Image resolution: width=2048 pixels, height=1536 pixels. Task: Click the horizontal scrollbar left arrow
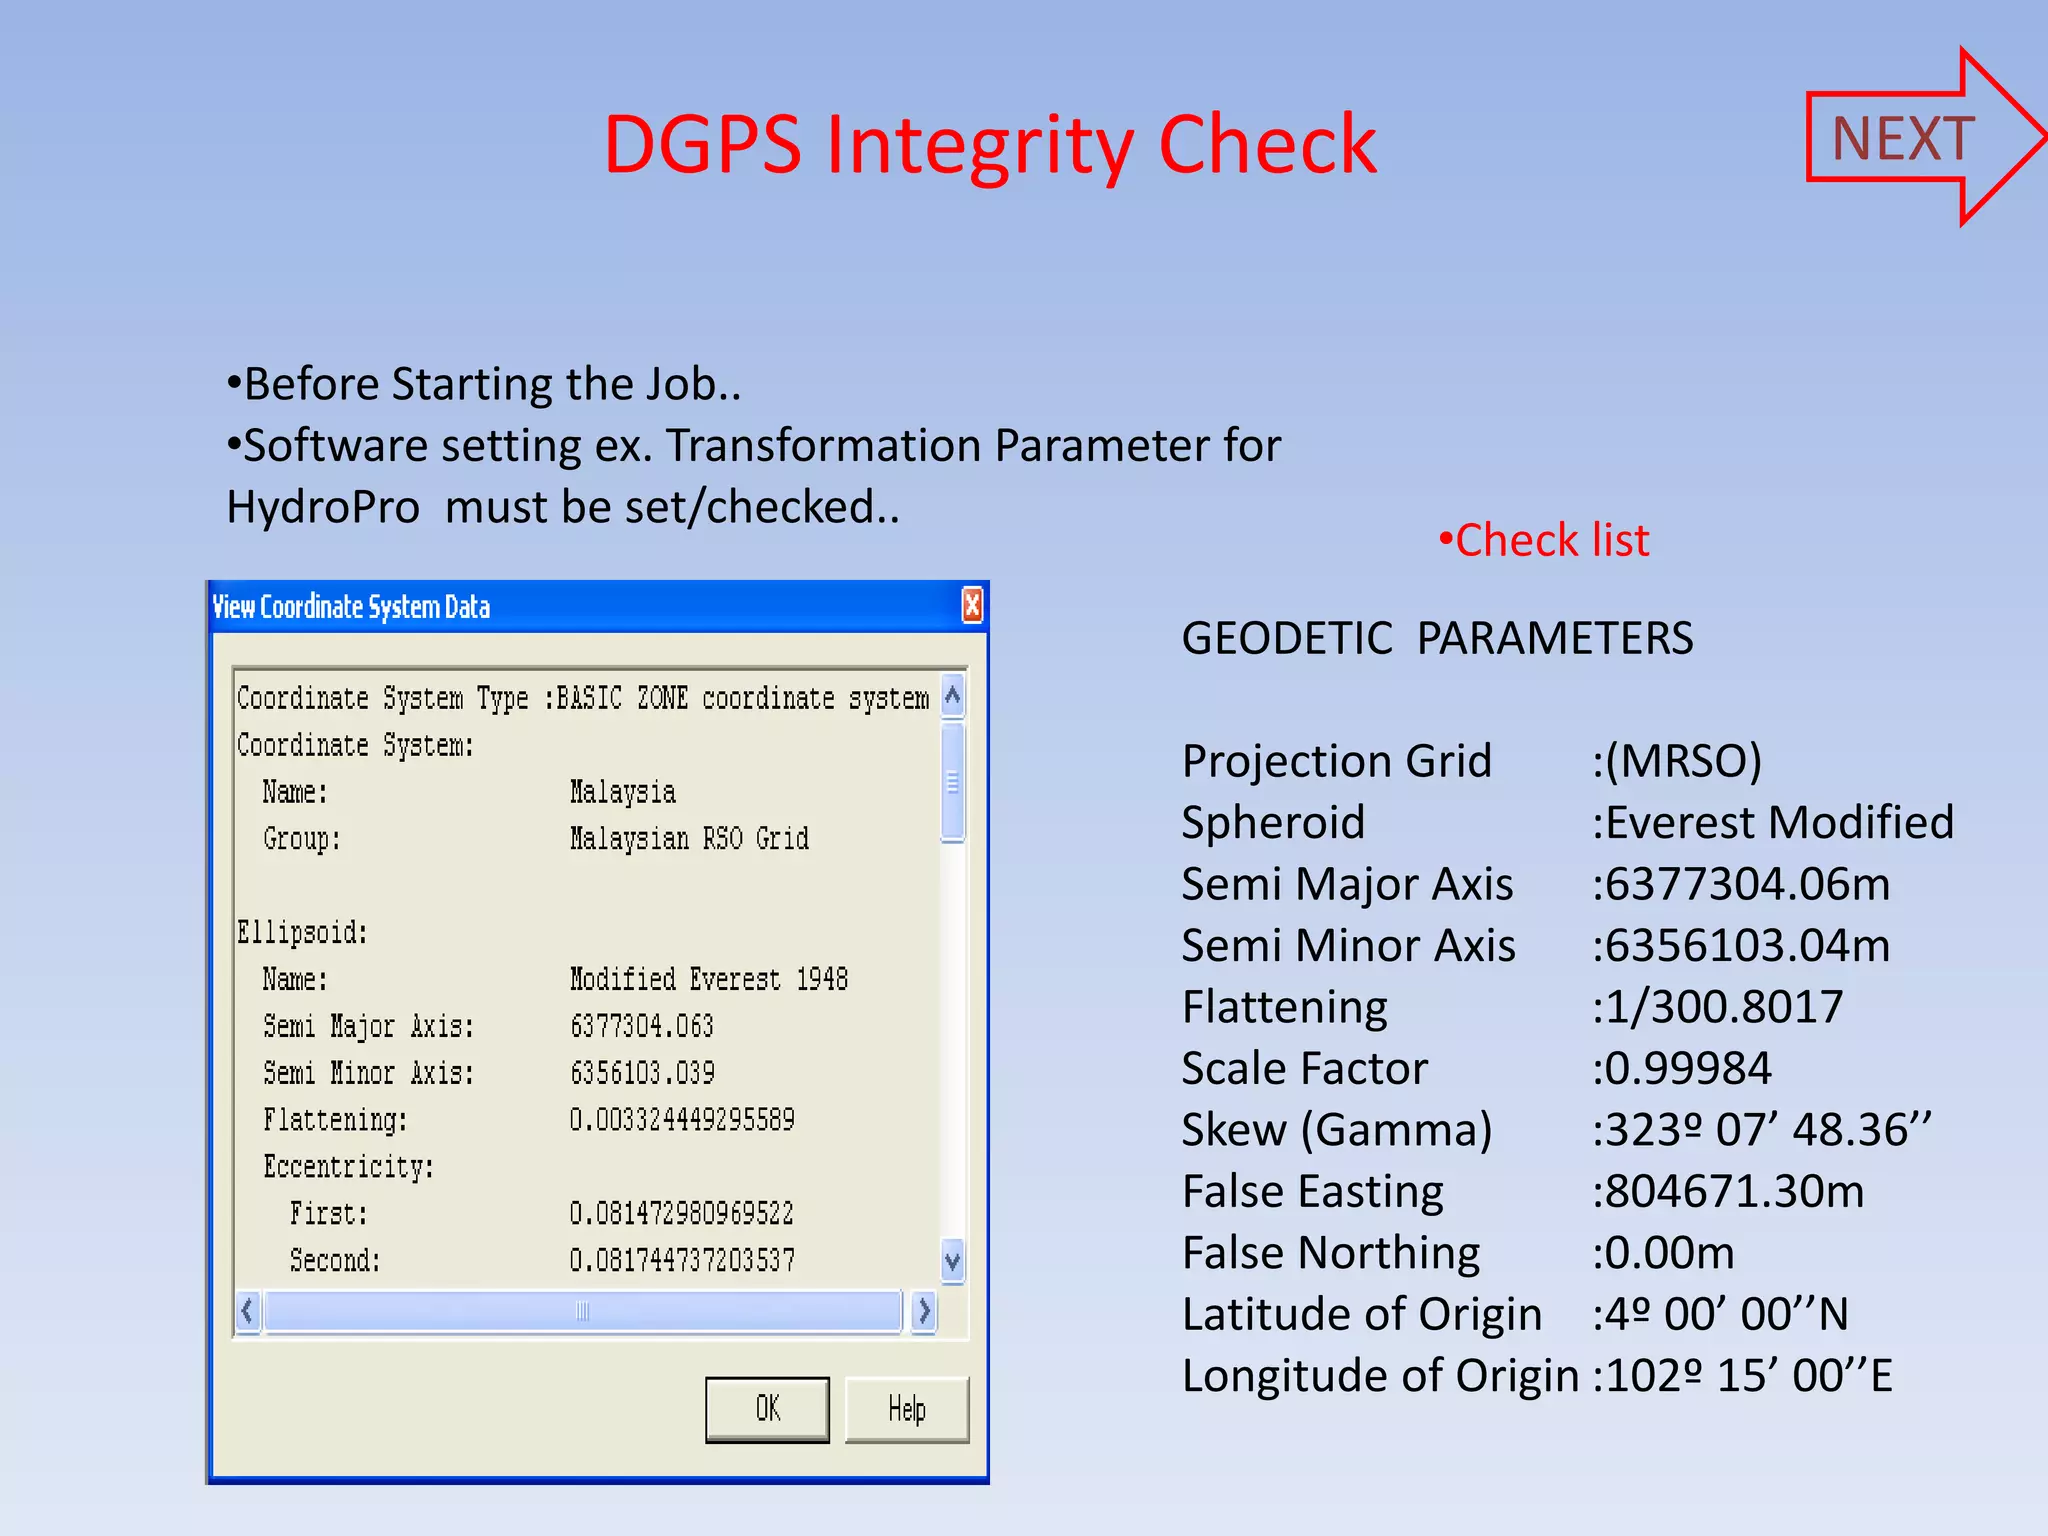(248, 1311)
